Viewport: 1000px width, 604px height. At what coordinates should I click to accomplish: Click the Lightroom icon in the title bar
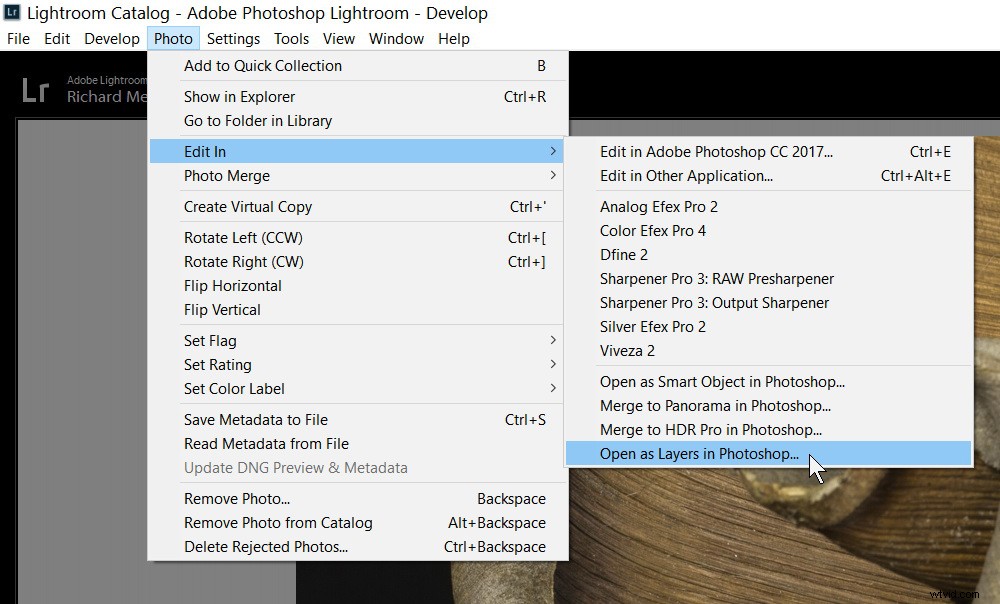pyautogui.click(x=14, y=13)
